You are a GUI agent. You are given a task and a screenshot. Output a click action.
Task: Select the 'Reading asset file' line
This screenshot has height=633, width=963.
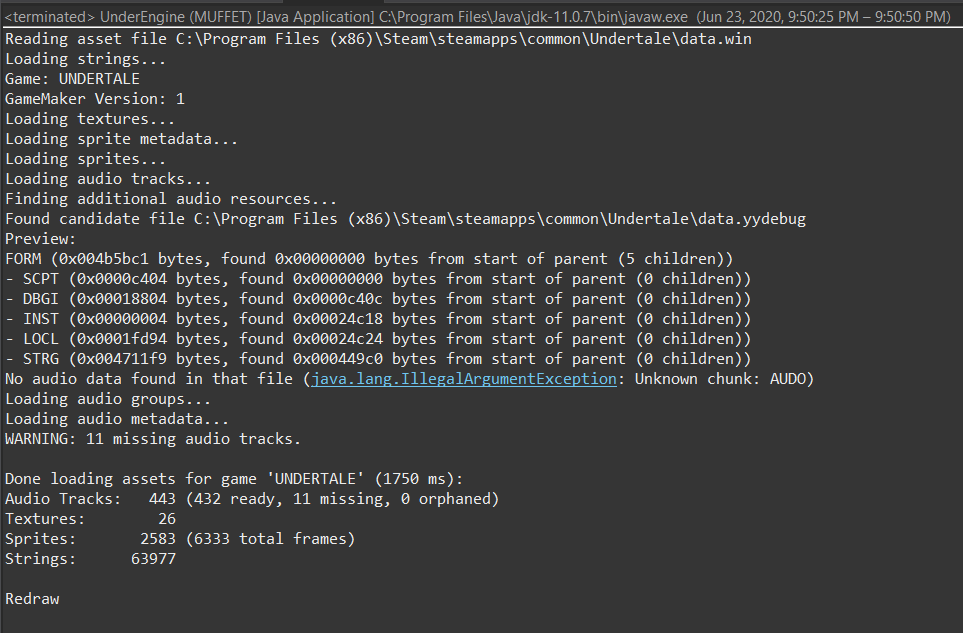click(x=378, y=39)
